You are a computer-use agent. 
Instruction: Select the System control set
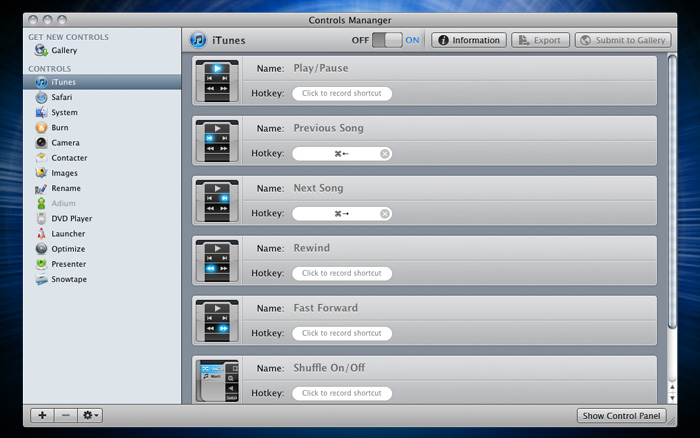[102, 113]
